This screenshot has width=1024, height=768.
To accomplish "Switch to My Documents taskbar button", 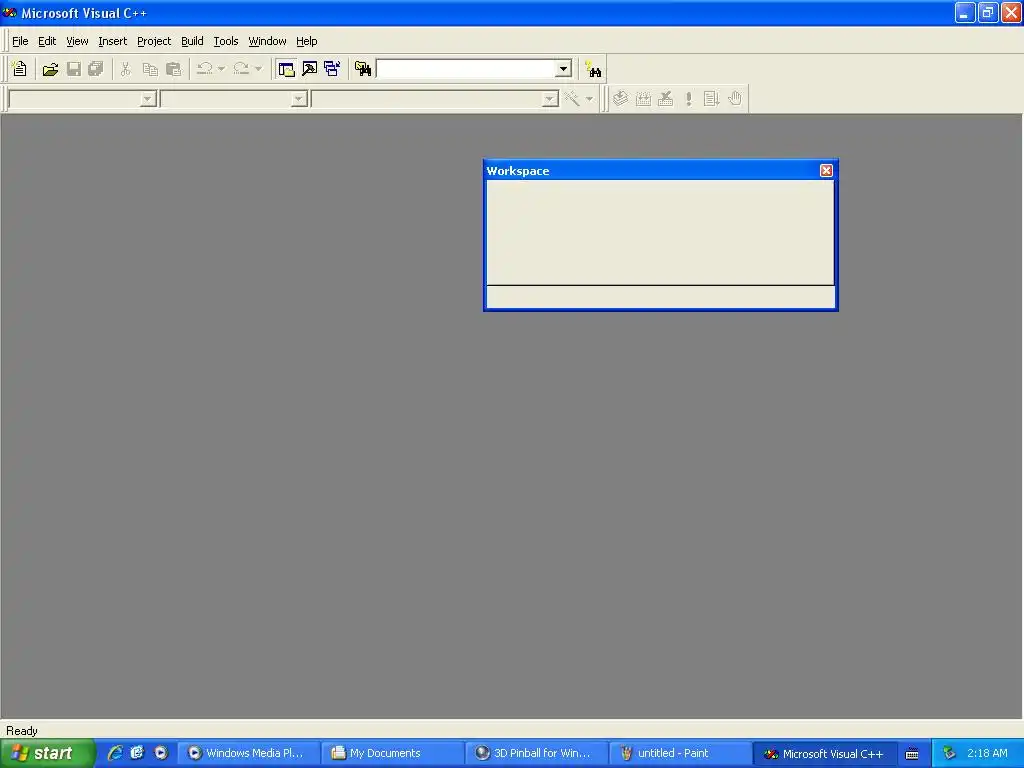I will tap(392, 753).
